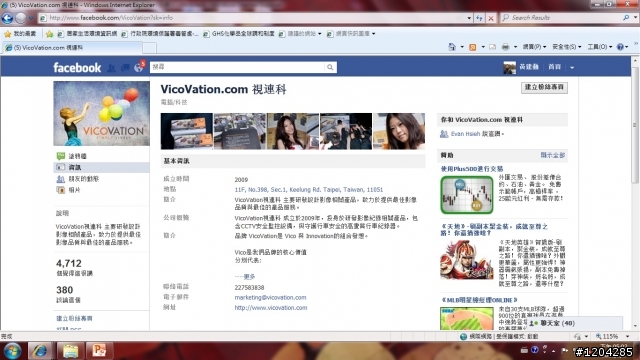The image size is (640, 360).
Task: Click the Print icon in command bar
Action: click(x=505, y=47)
